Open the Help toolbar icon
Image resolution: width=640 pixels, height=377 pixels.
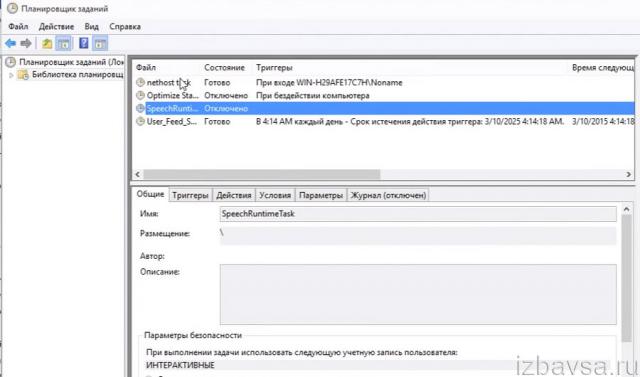click(84, 43)
